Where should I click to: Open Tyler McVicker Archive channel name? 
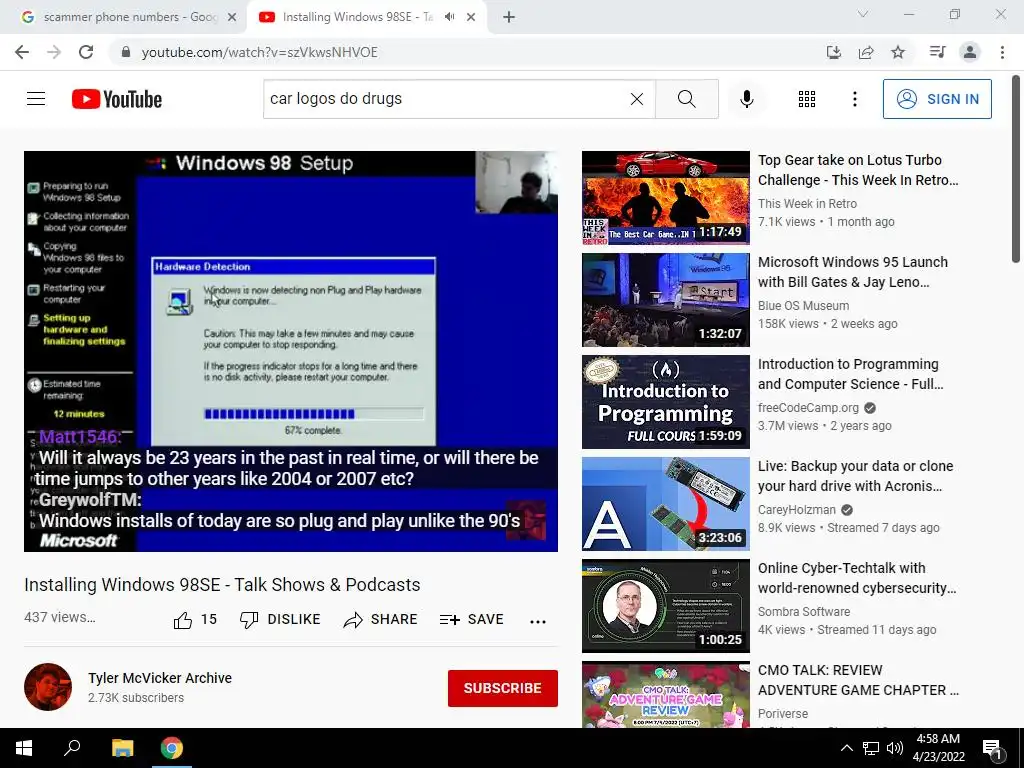click(160, 678)
